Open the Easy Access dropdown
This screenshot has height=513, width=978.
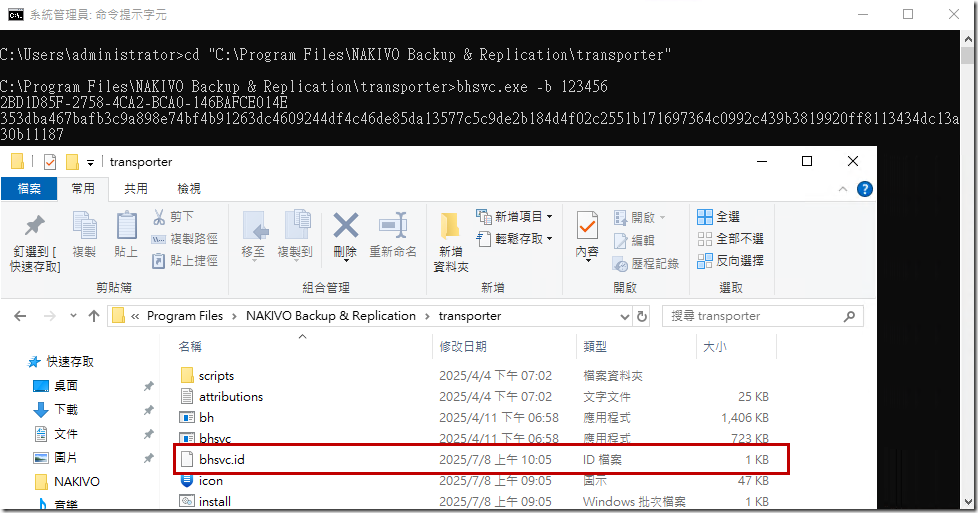550,238
